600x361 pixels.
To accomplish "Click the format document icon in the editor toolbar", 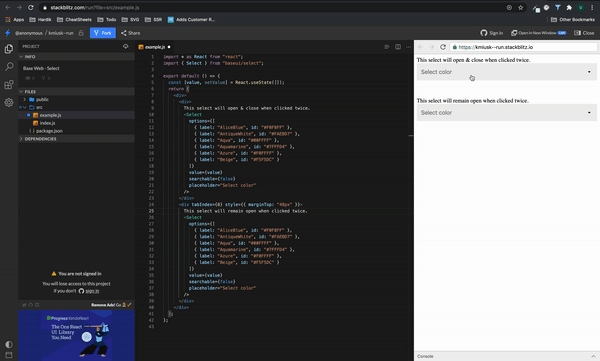I will click(387, 47).
